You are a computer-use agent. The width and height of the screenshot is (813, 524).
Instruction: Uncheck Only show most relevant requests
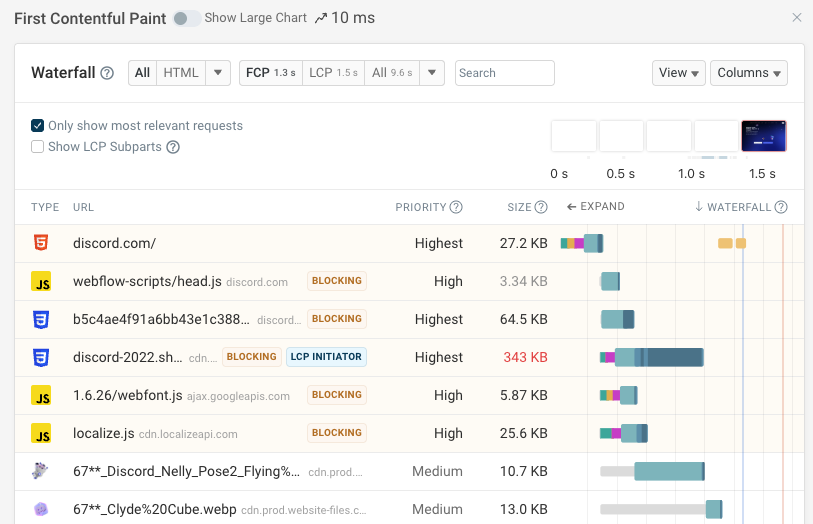38,126
